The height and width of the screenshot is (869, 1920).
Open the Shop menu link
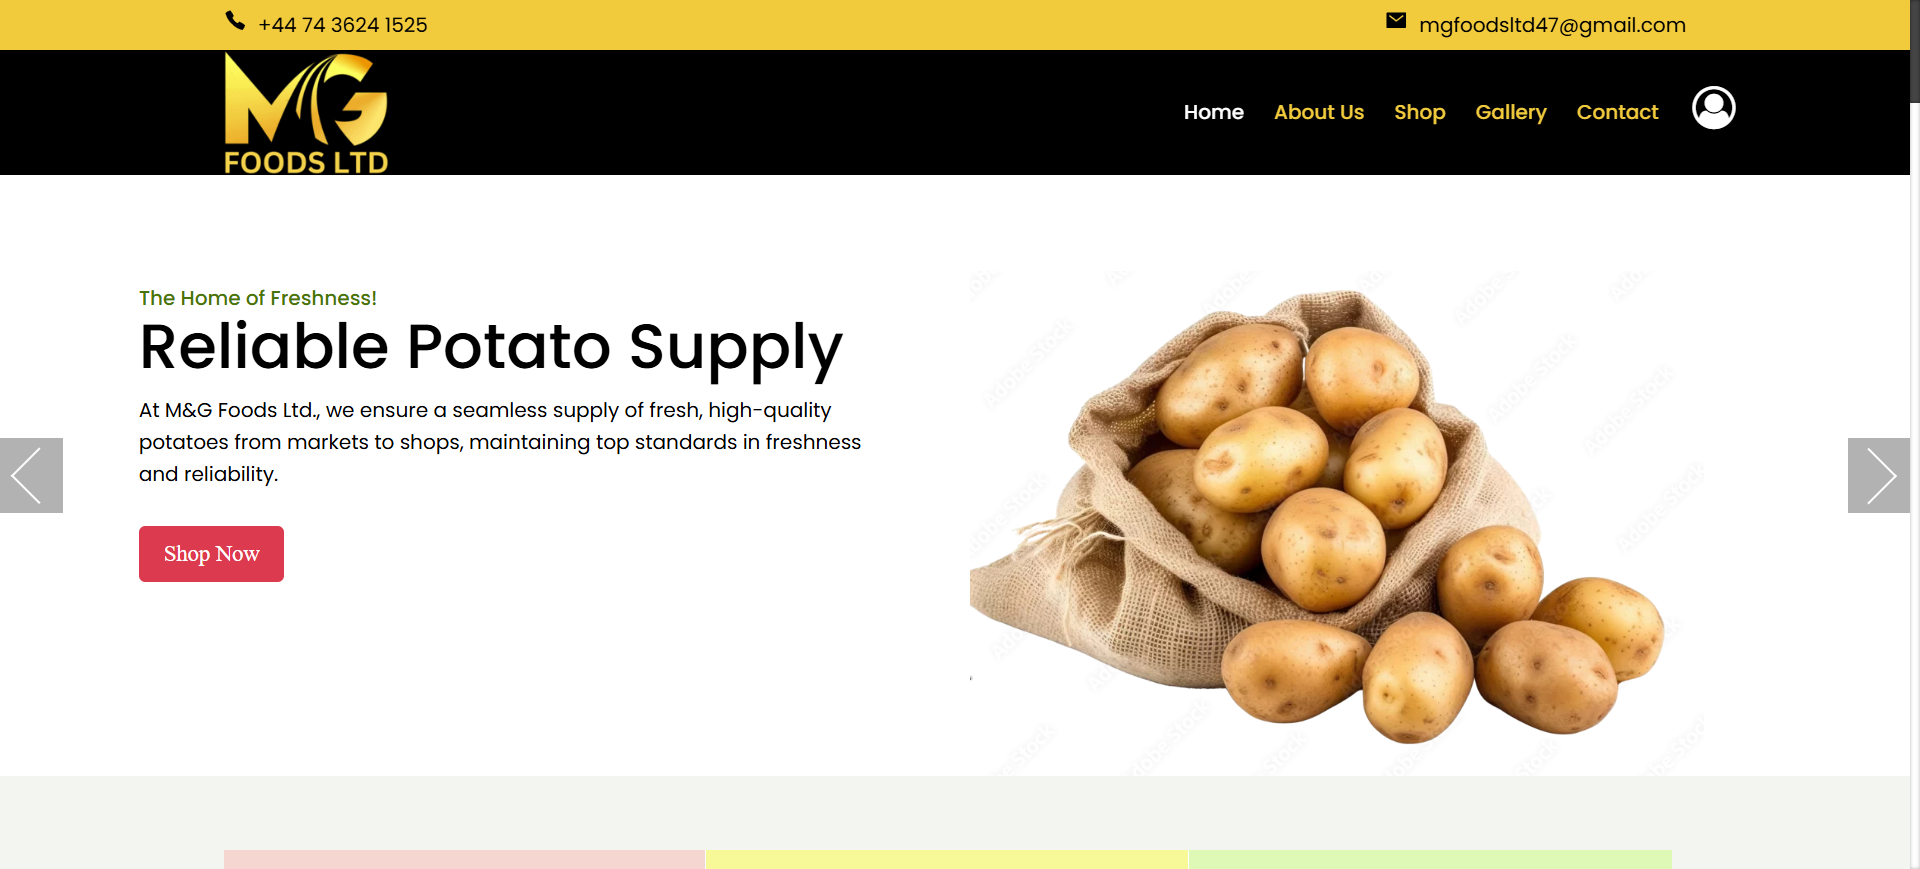tap(1420, 112)
